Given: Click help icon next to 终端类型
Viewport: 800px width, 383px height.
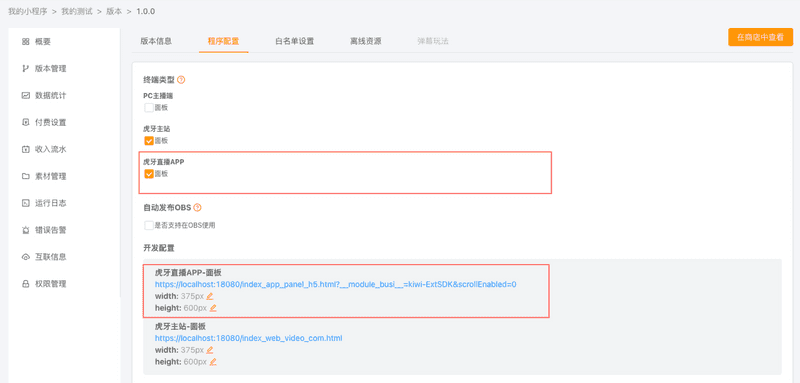Looking at the screenshot, I should pyautogui.click(x=181, y=80).
